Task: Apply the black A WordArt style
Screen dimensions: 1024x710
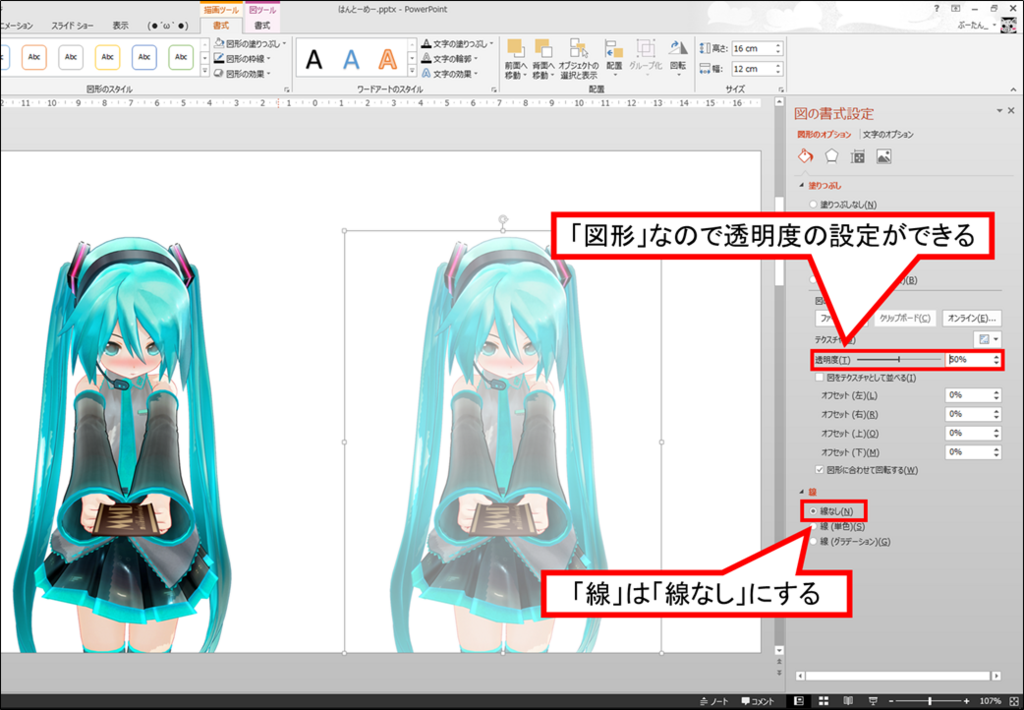Action: pyautogui.click(x=314, y=59)
